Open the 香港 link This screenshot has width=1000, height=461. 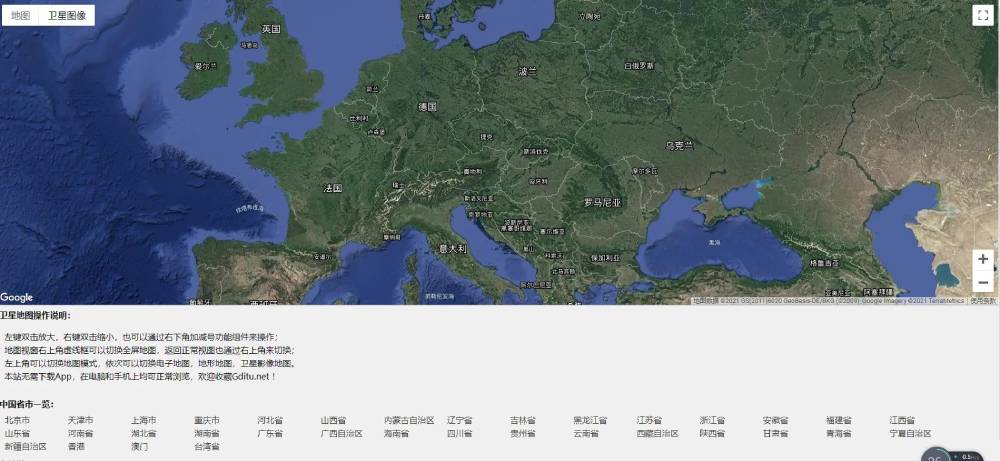[76, 447]
